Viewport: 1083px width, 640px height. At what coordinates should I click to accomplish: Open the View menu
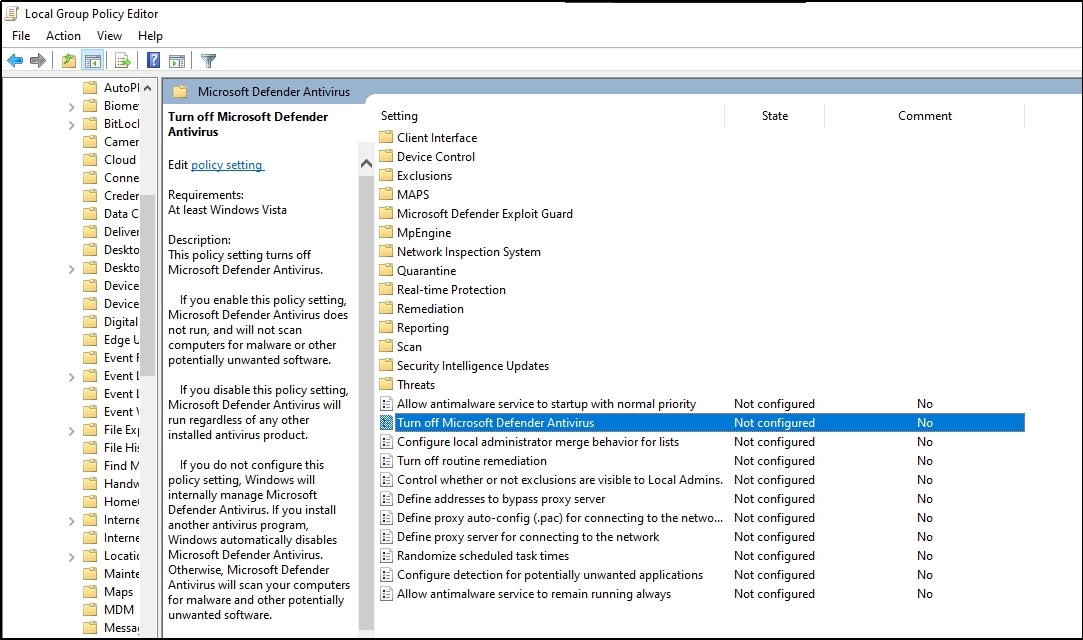(109, 36)
